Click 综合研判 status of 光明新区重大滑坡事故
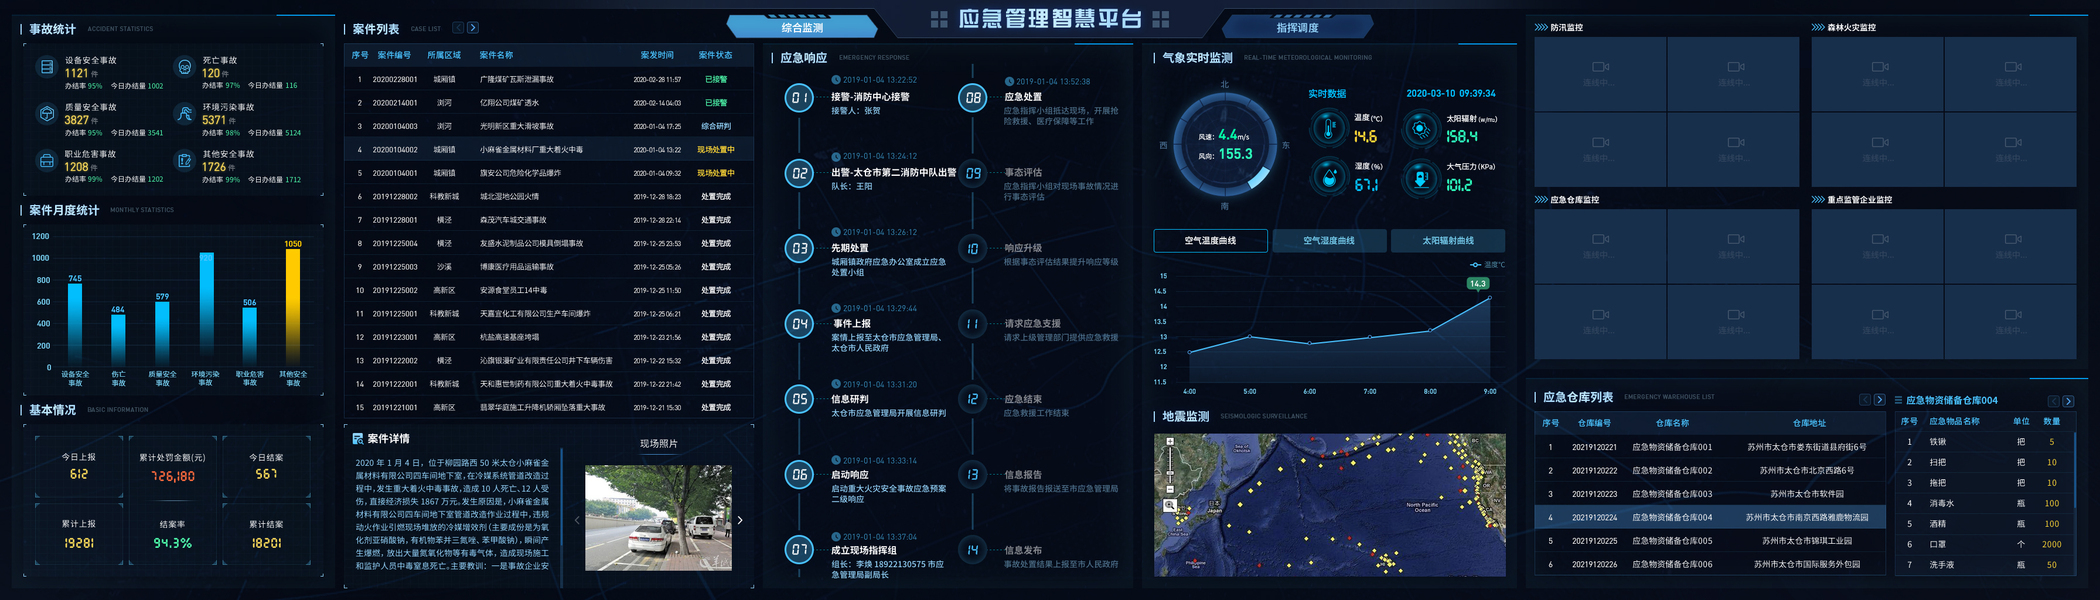The height and width of the screenshot is (600, 2100). (x=715, y=126)
